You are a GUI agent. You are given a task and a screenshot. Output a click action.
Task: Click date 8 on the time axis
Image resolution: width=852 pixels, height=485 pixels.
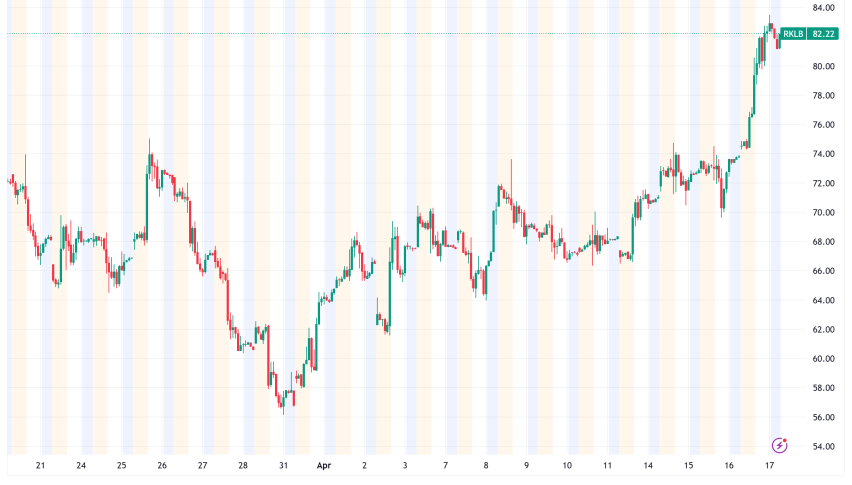pyautogui.click(x=486, y=466)
